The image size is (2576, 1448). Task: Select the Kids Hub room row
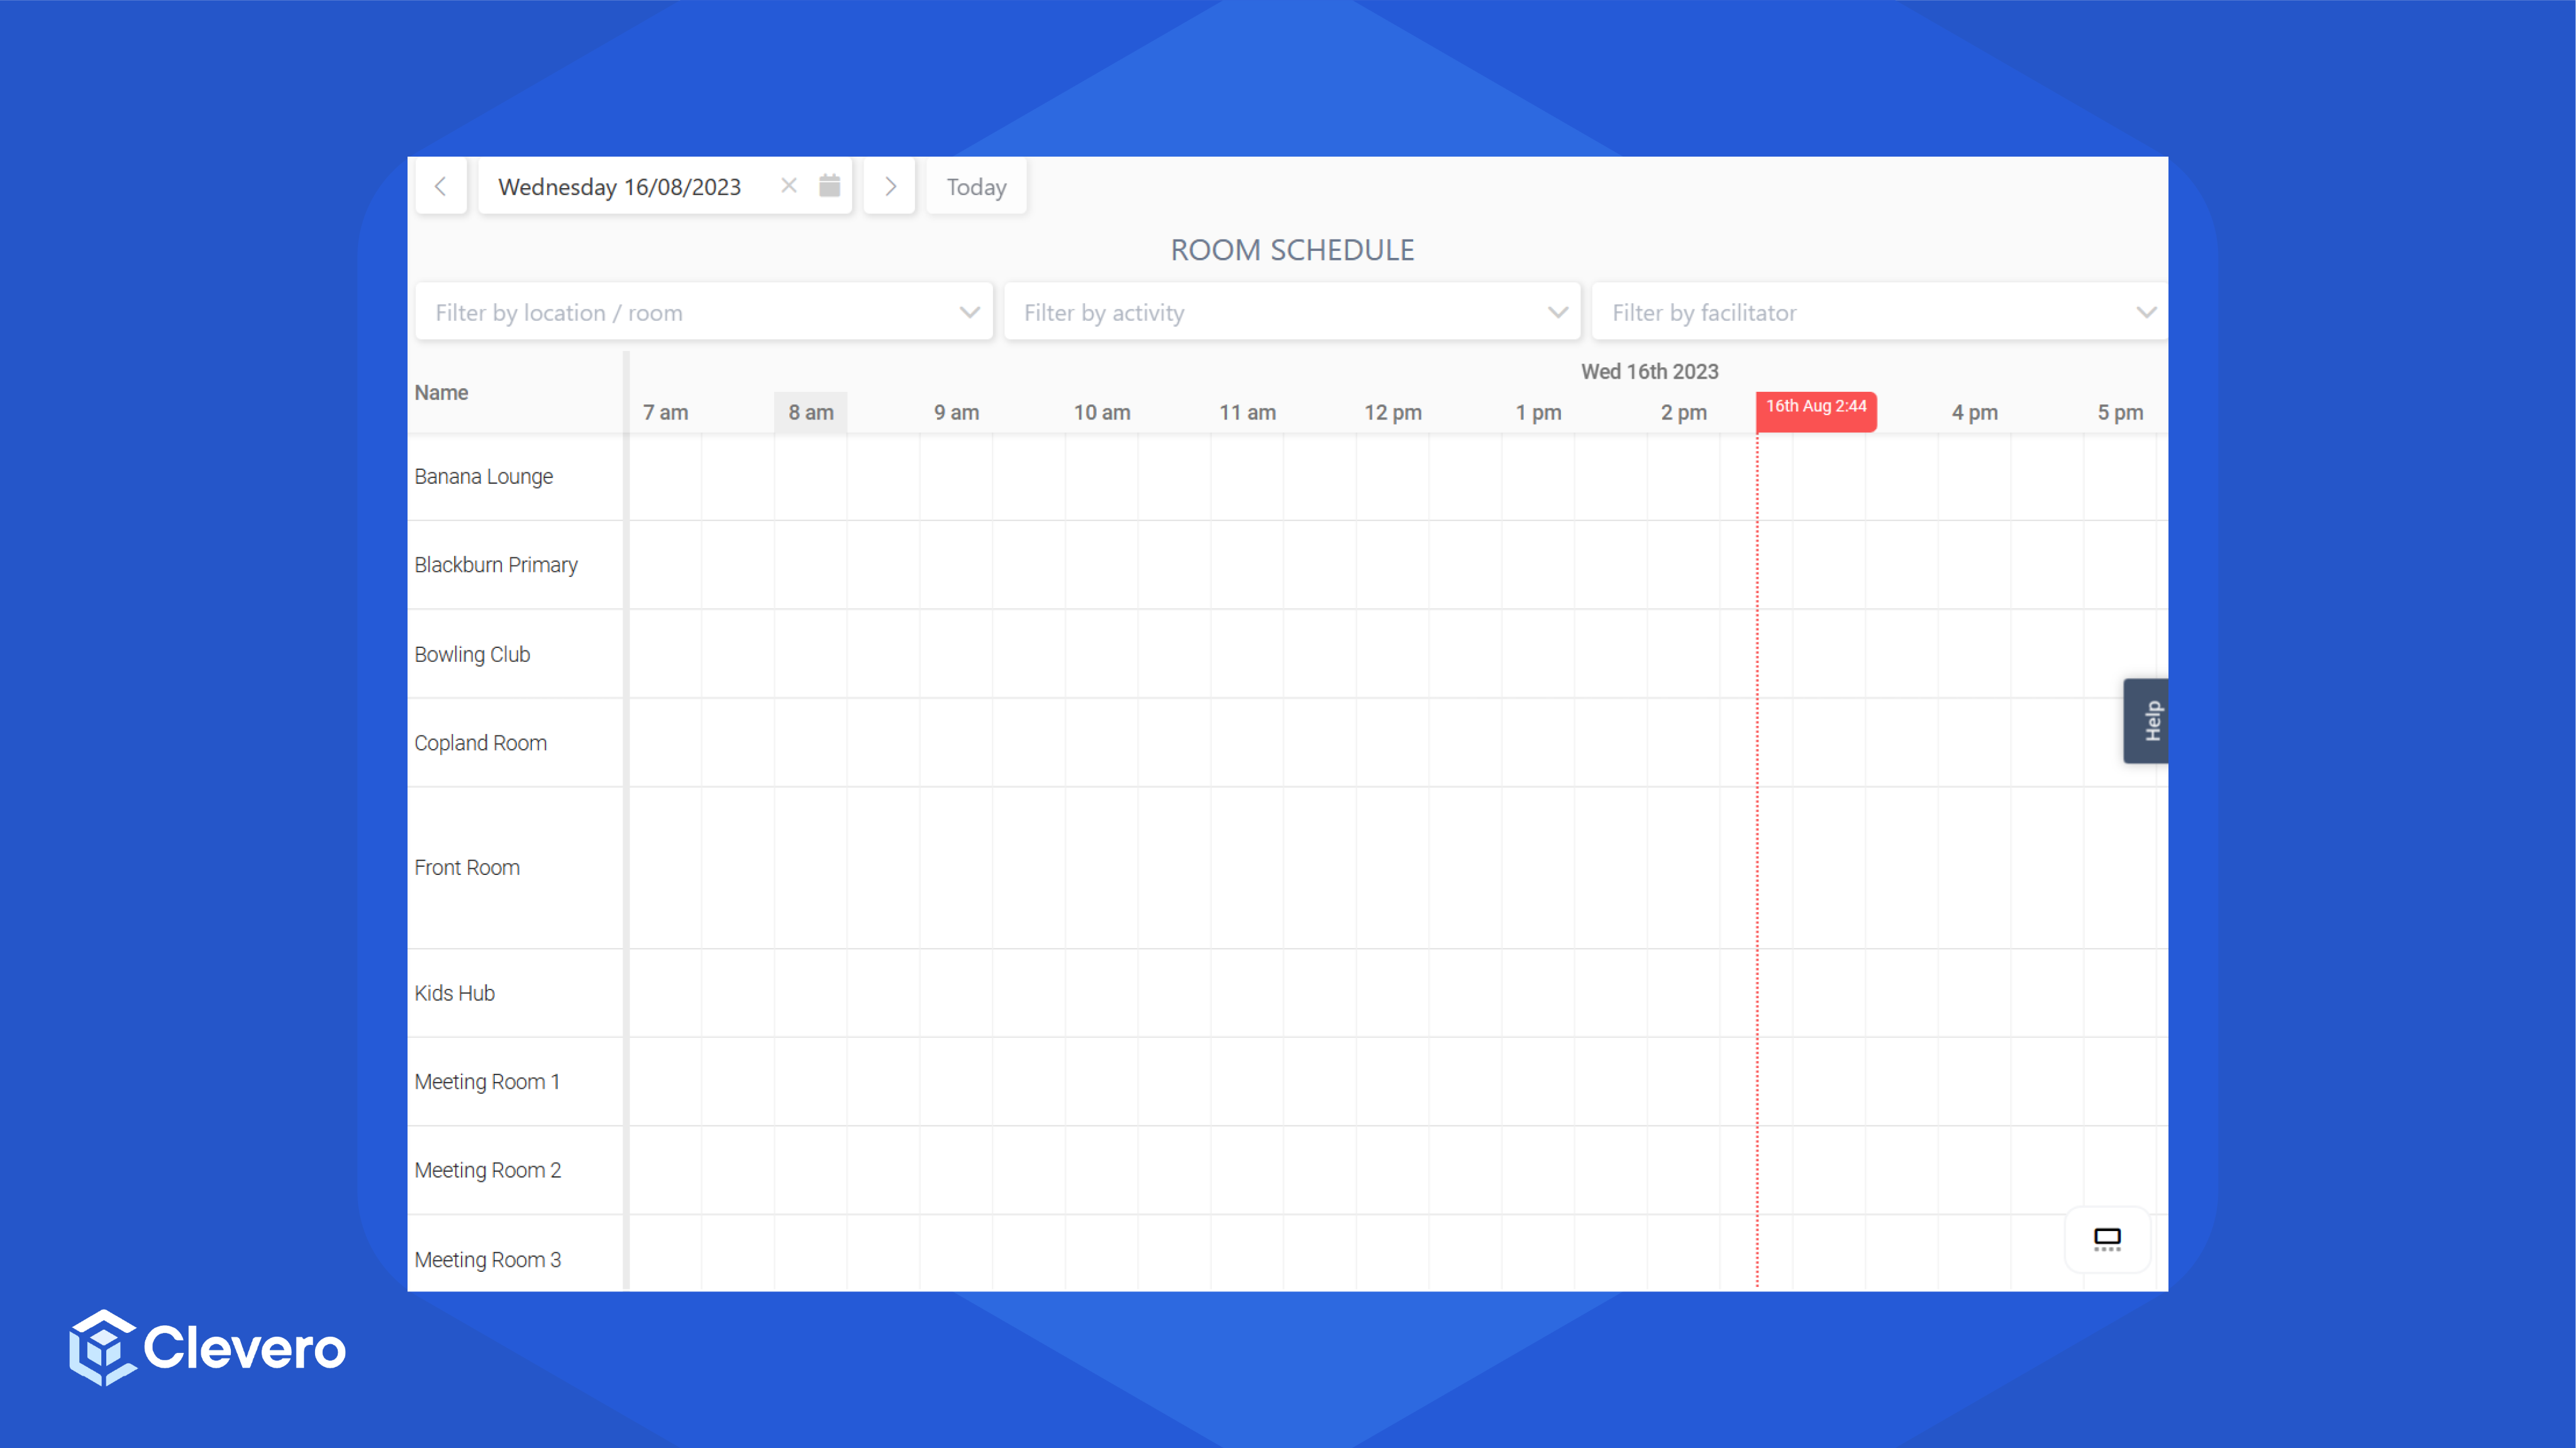click(x=455, y=994)
